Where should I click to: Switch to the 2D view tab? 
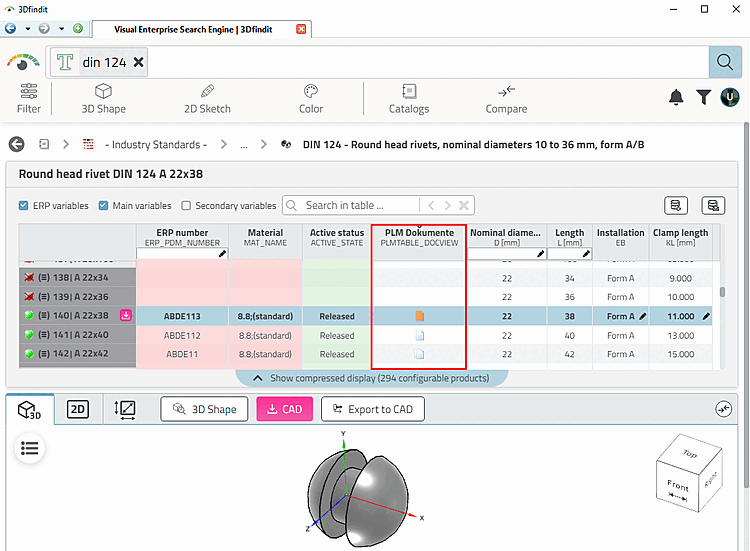tap(77, 409)
